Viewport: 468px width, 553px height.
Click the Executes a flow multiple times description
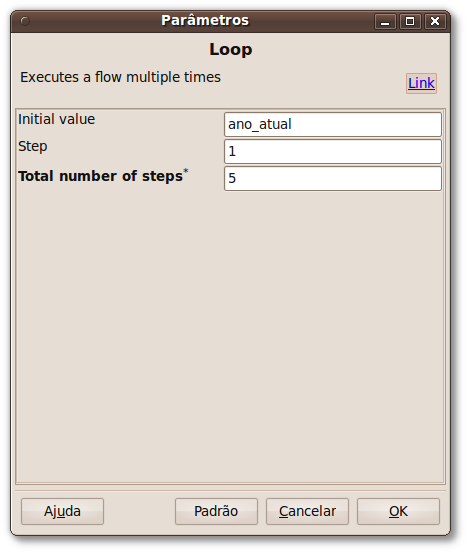pos(120,77)
